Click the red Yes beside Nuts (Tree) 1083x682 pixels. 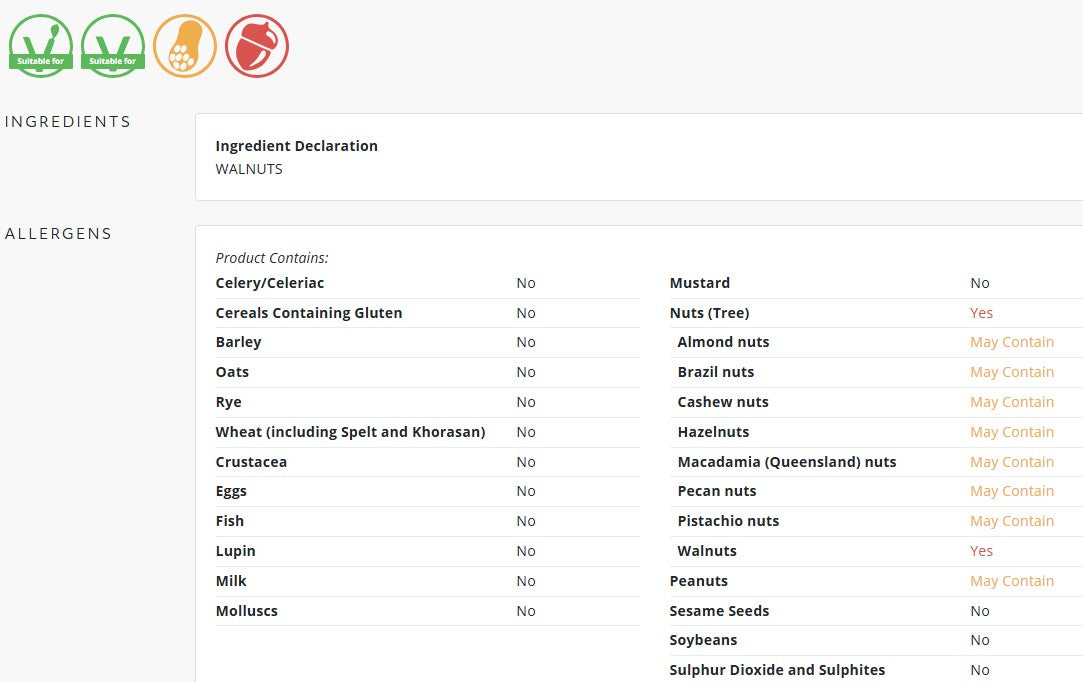pos(981,313)
